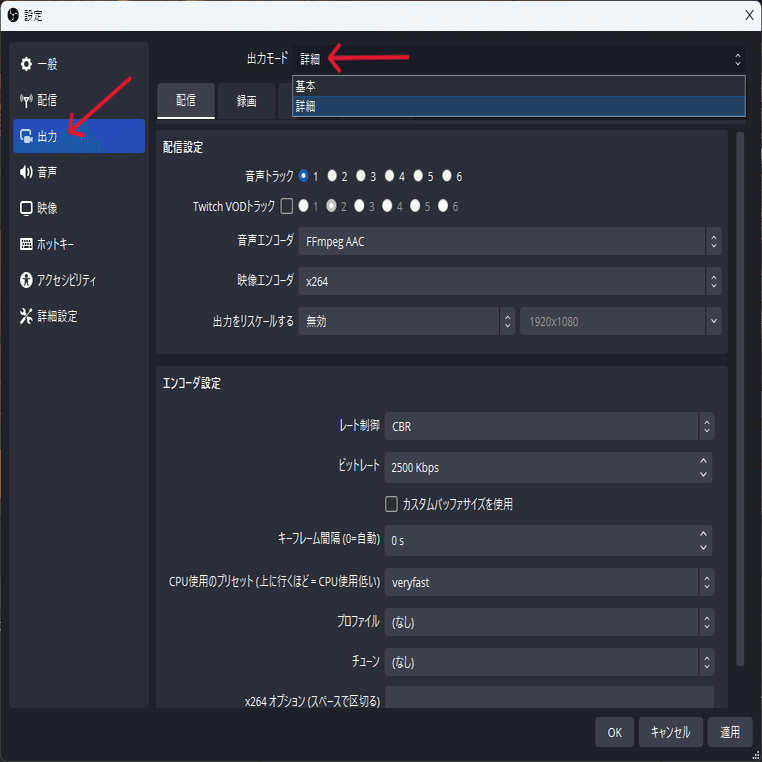Select Twitch VOD track 3 radio button
This screenshot has height=762, width=762.
pos(359,206)
